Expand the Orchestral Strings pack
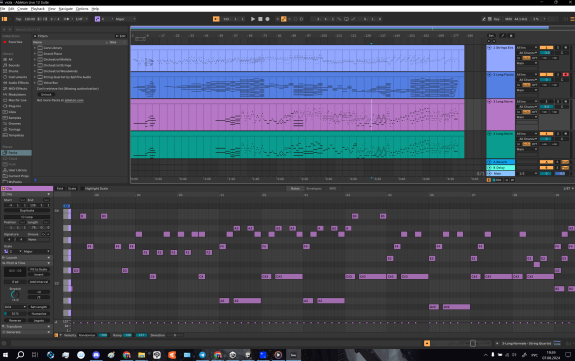Screen dimensions: 575x361 click(35, 65)
